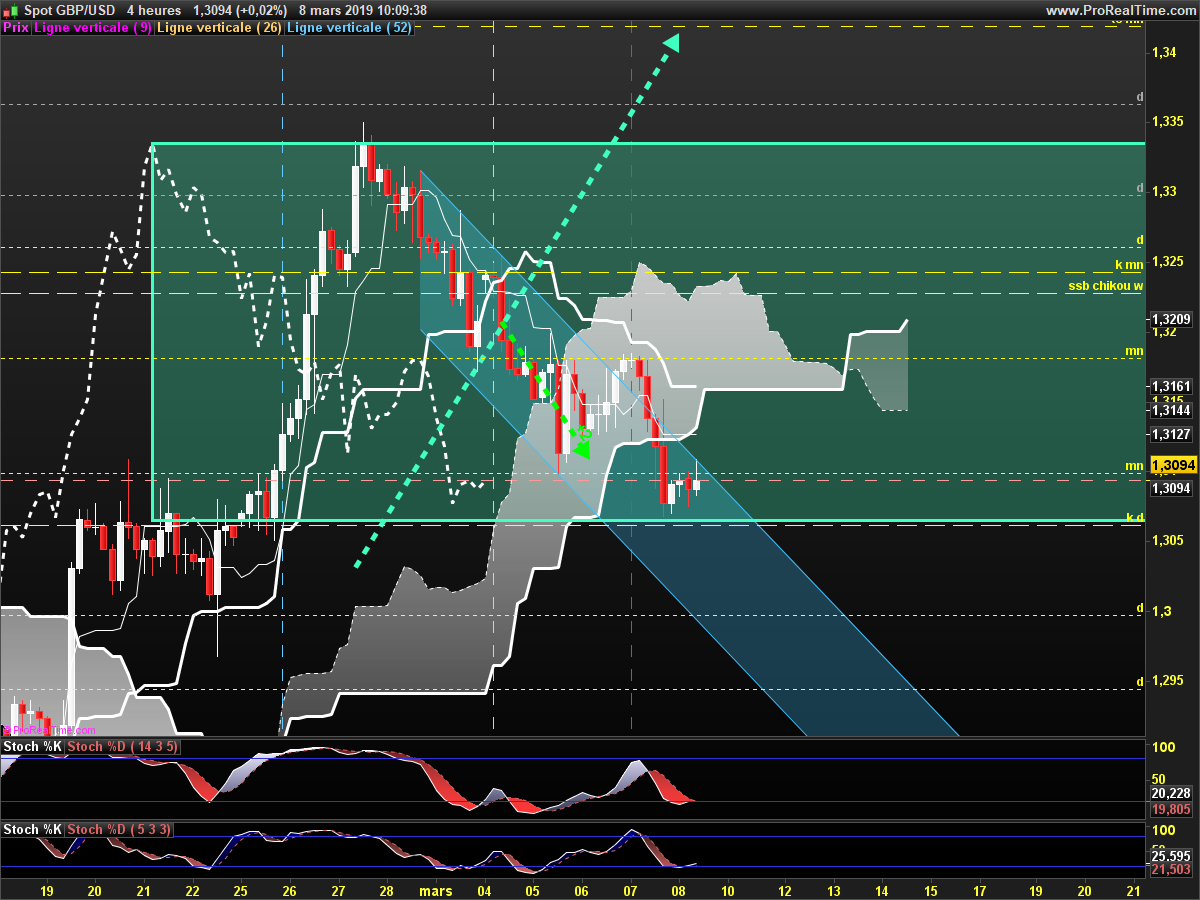This screenshot has height=900, width=1200.
Task: Click the 04 date axis label
Action: pos(484,889)
